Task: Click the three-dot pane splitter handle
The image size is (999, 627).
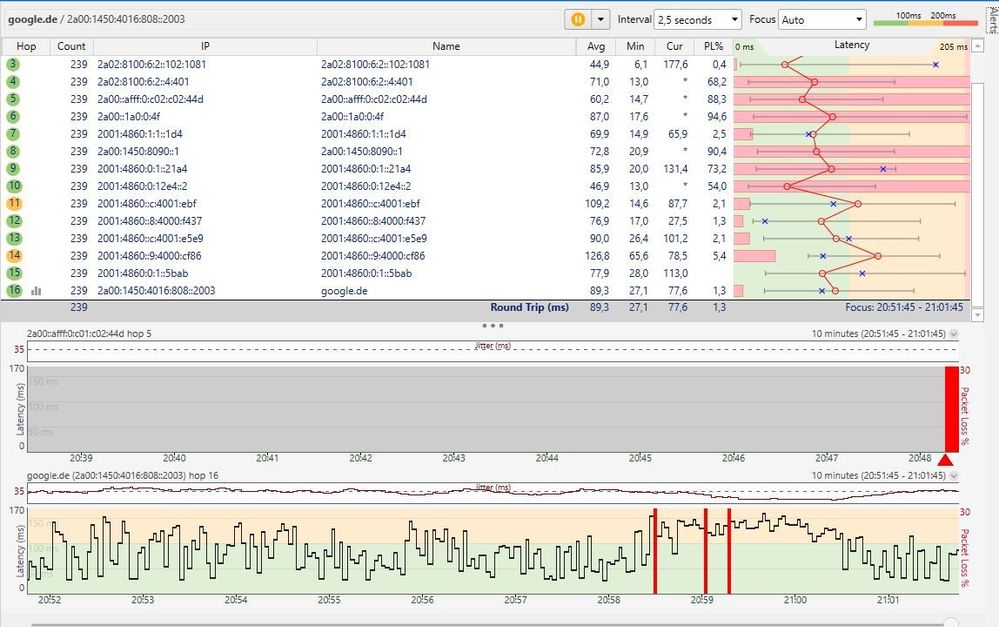Action: click(x=492, y=326)
